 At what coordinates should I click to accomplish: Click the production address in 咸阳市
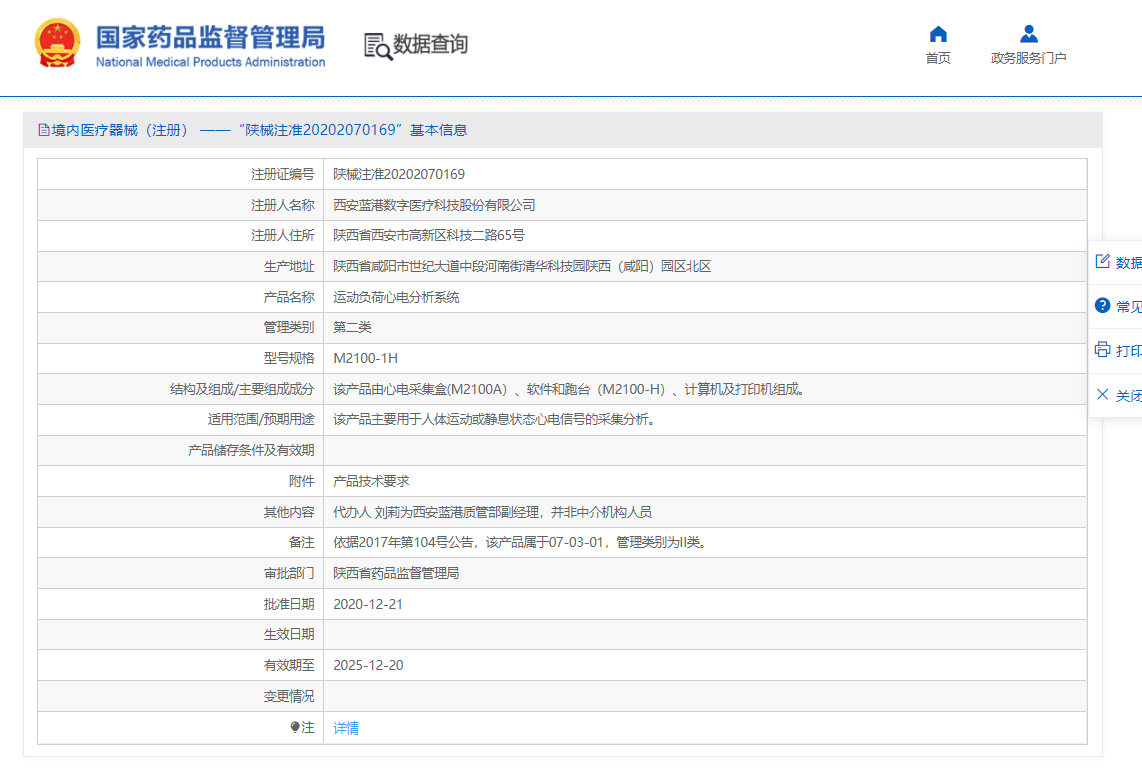pyautogui.click(x=522, y=267)
